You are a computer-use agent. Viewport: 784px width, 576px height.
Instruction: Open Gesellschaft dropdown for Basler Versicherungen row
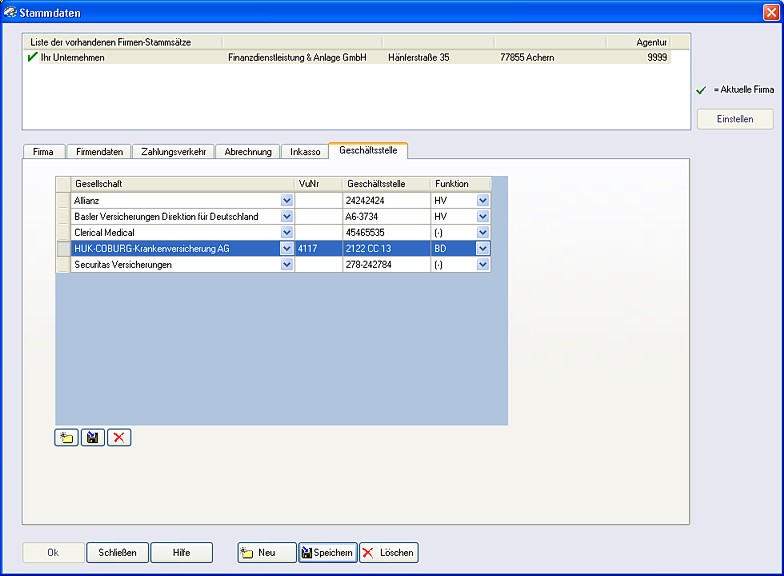pyautogui.click(x=287, y=217)
